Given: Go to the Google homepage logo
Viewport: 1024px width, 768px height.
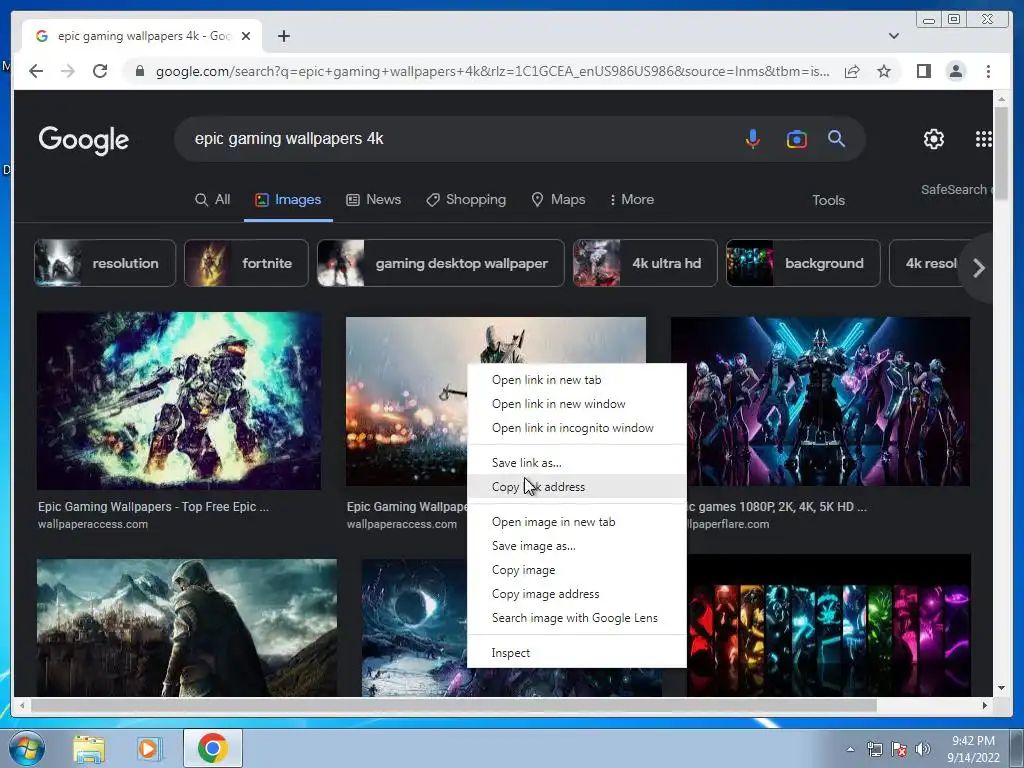Looking at the screenshot, I should (x=84, y=140).
